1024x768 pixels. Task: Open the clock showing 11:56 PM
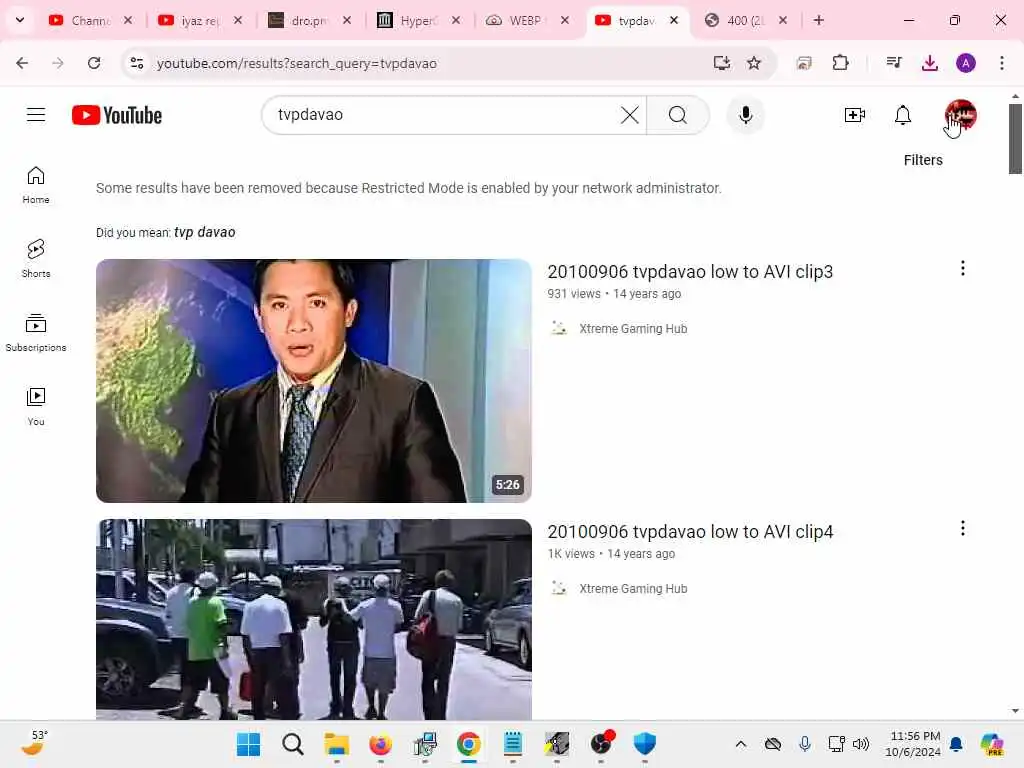click(x=914, y=744)
